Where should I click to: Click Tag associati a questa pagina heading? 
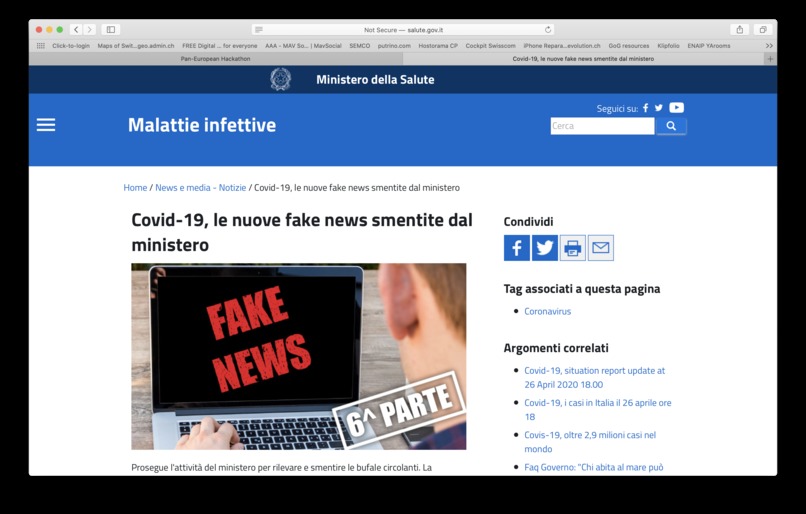click(582, 289)
